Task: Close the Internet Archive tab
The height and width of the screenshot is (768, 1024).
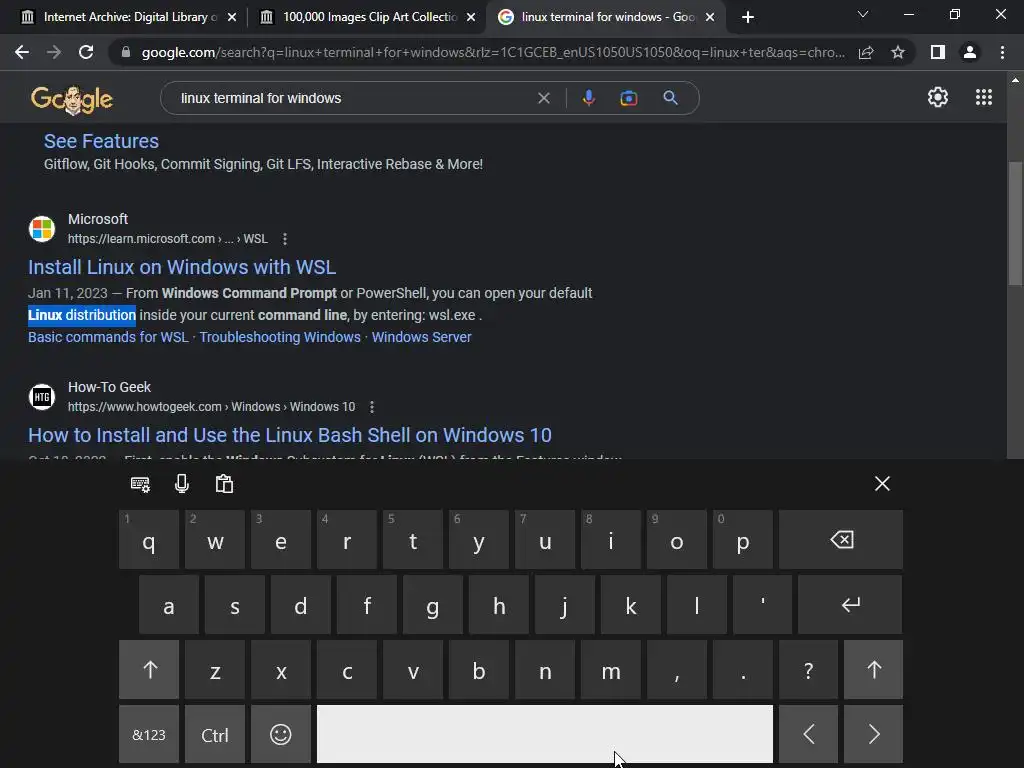Action: [232, 18]
